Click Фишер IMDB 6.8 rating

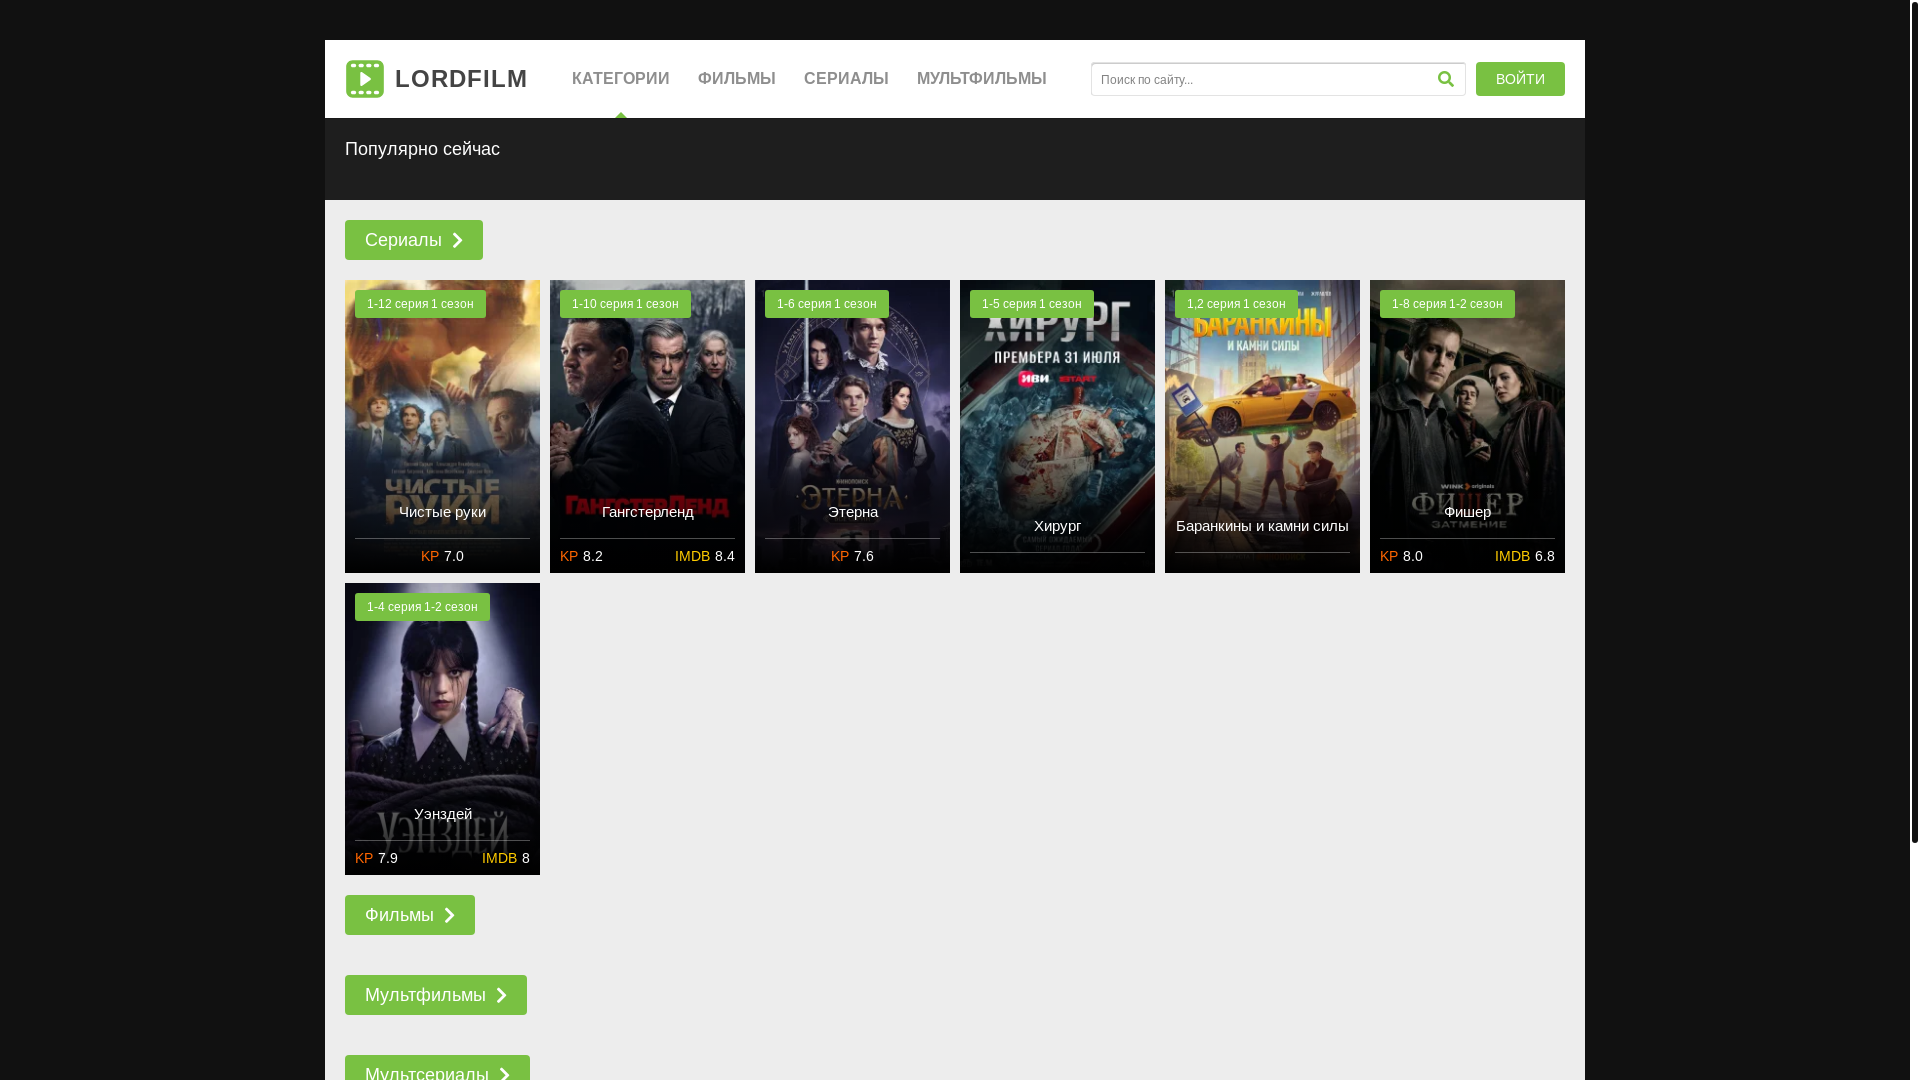1525,556
